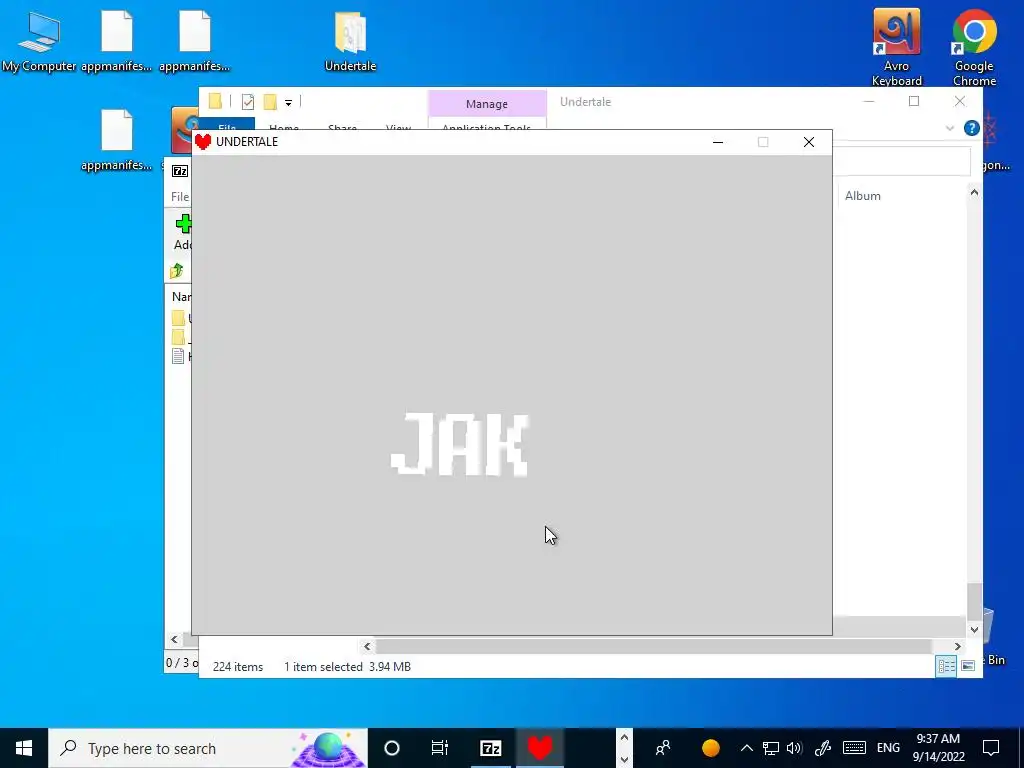Open Manage tab in Explorer ribbon
Viewport: 1024px width, 768px height.
click(487, 104)
